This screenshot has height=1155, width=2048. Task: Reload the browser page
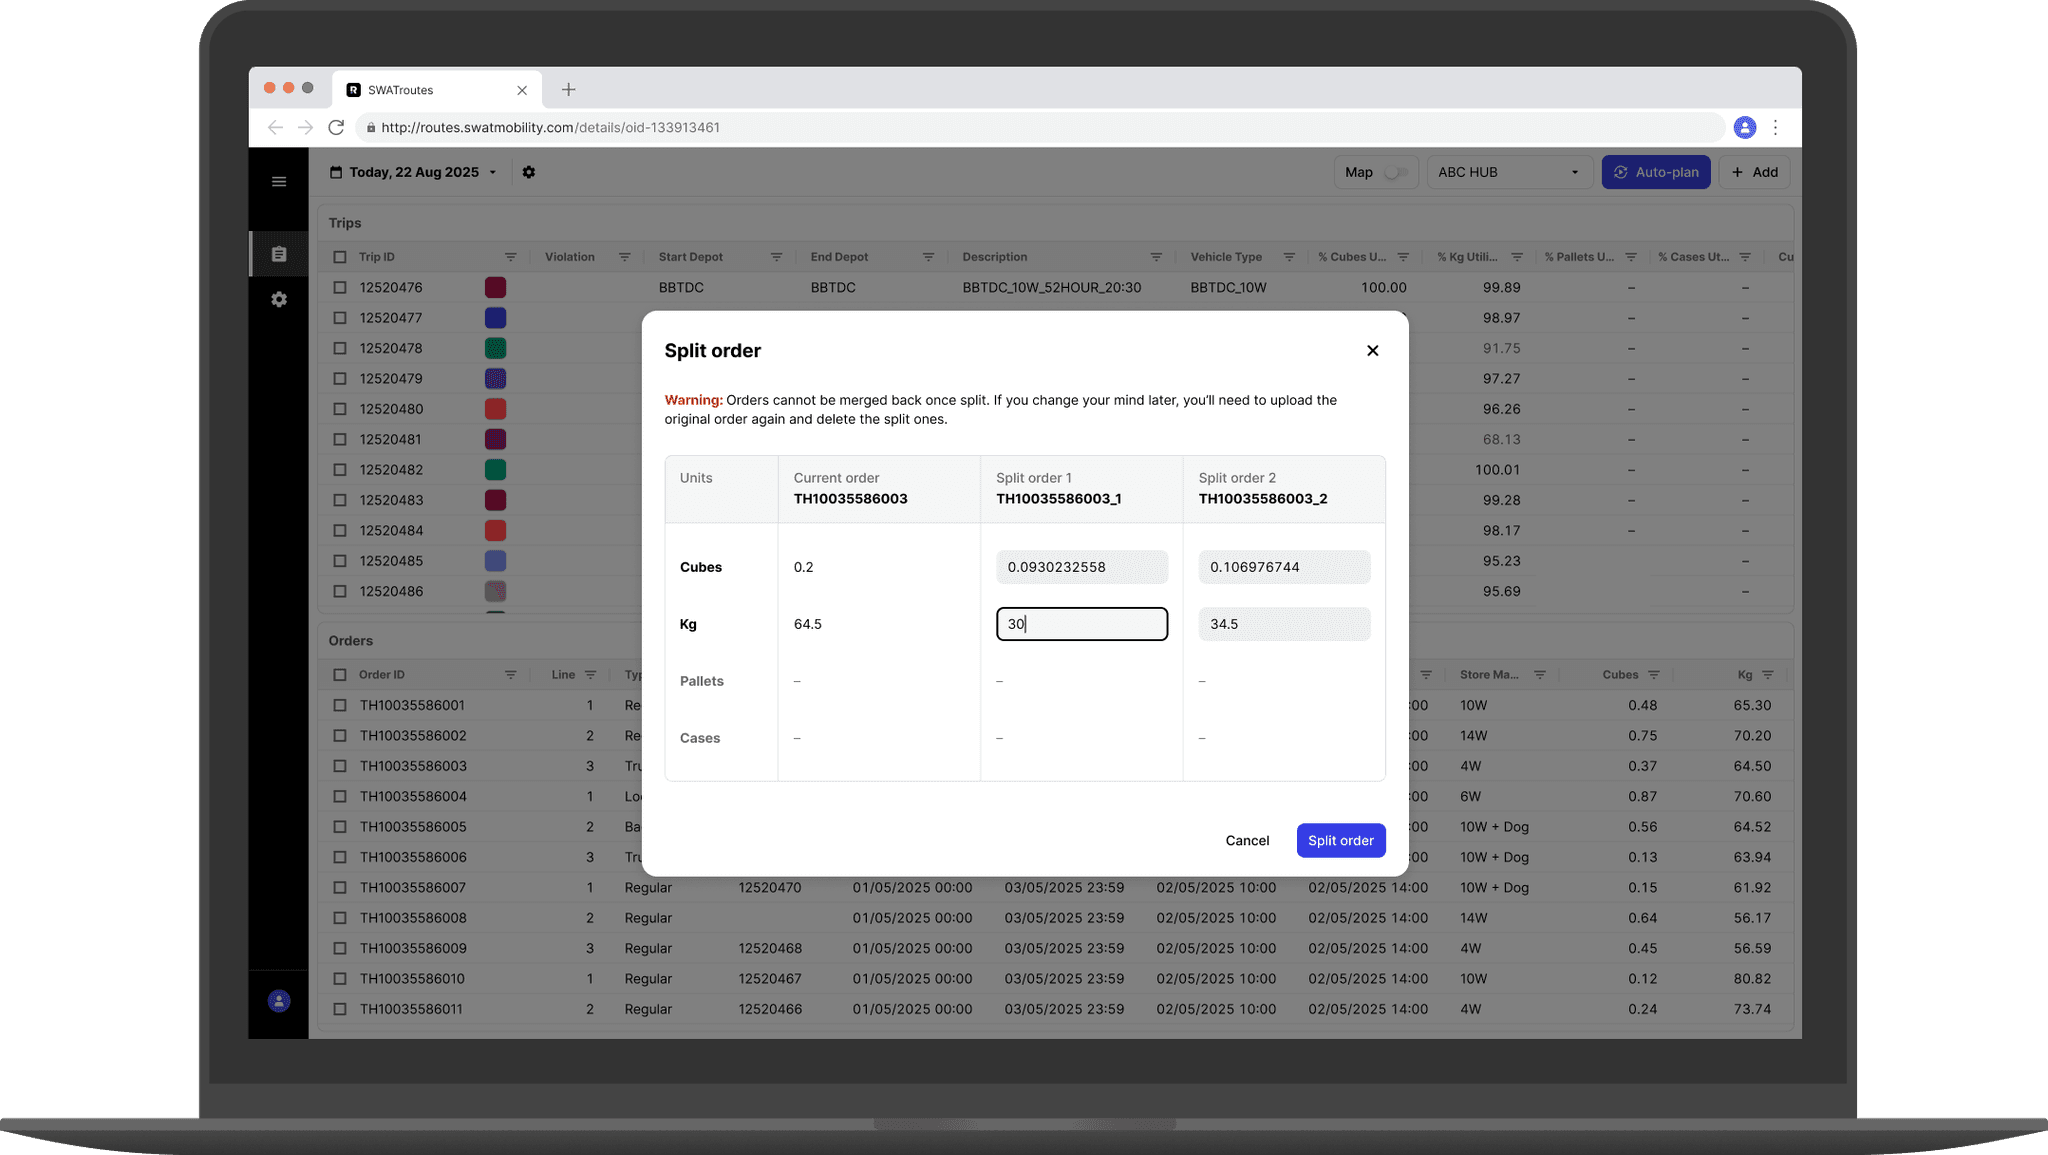point(336,127)
